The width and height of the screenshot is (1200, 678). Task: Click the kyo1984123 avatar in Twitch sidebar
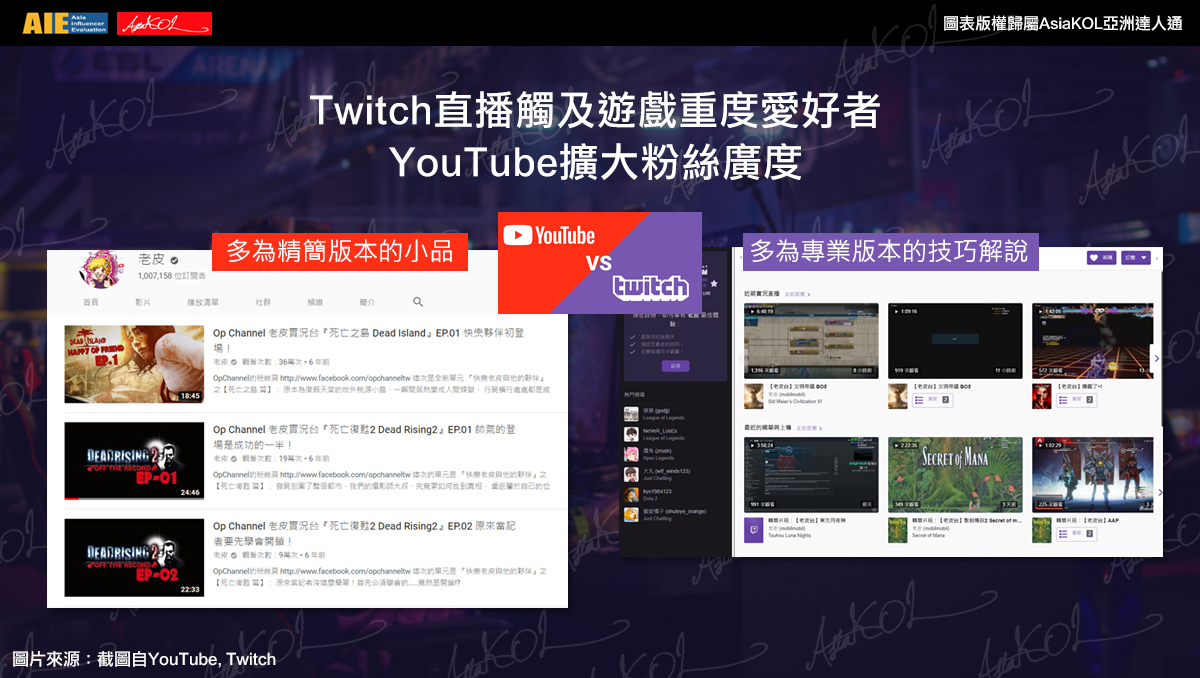coord(631,494)
